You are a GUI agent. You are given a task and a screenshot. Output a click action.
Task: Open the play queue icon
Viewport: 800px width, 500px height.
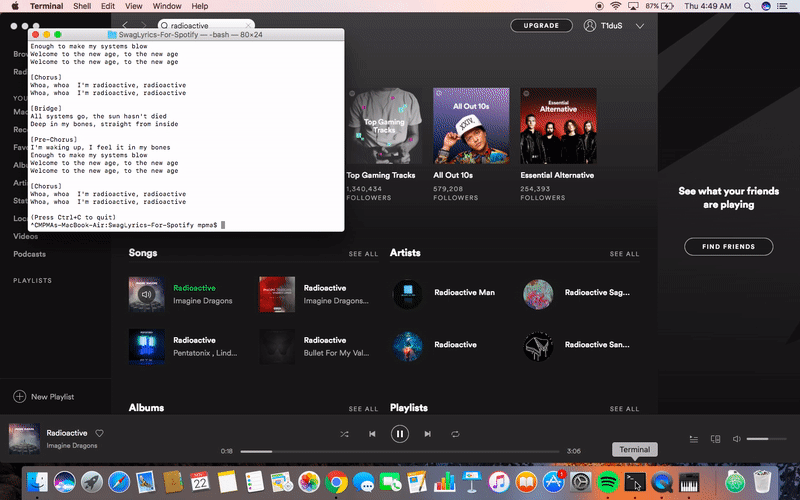pos(694,439)
